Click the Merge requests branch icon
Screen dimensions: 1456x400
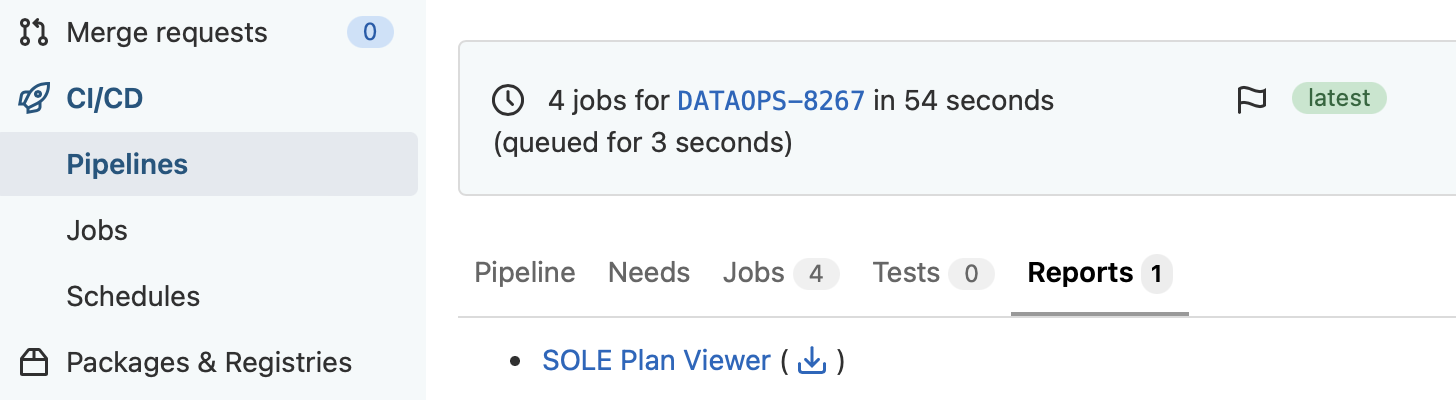click(34, 33)
